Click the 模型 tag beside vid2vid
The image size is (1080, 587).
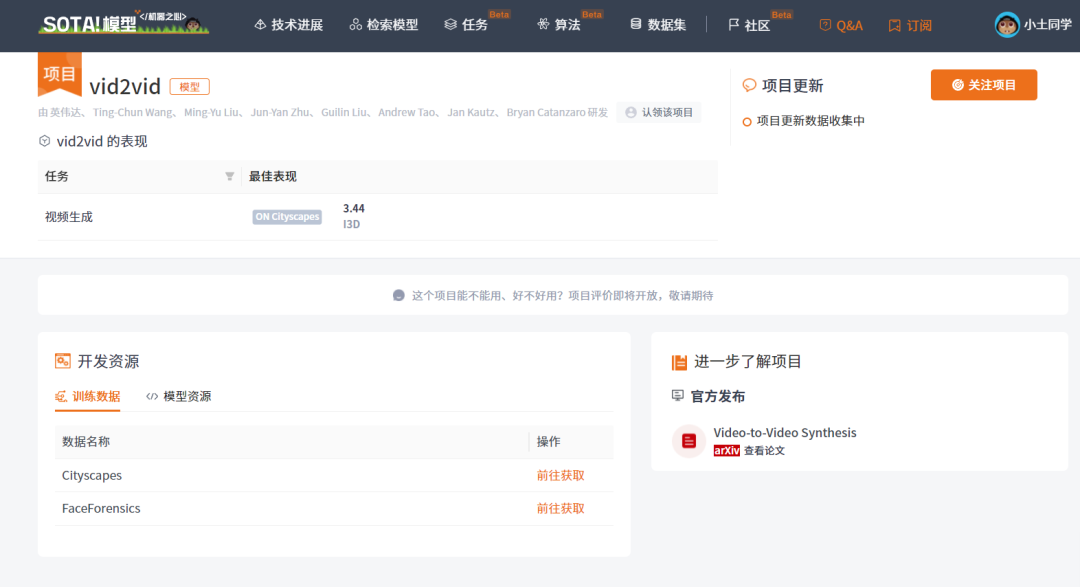tap(189, 87)
